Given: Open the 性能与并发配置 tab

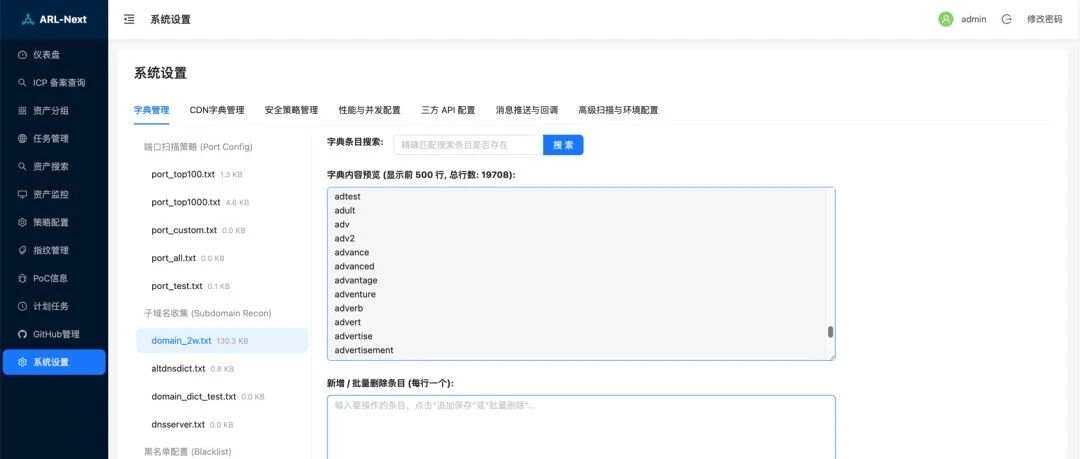Looking at the screenshot, I should coord(370,110).
